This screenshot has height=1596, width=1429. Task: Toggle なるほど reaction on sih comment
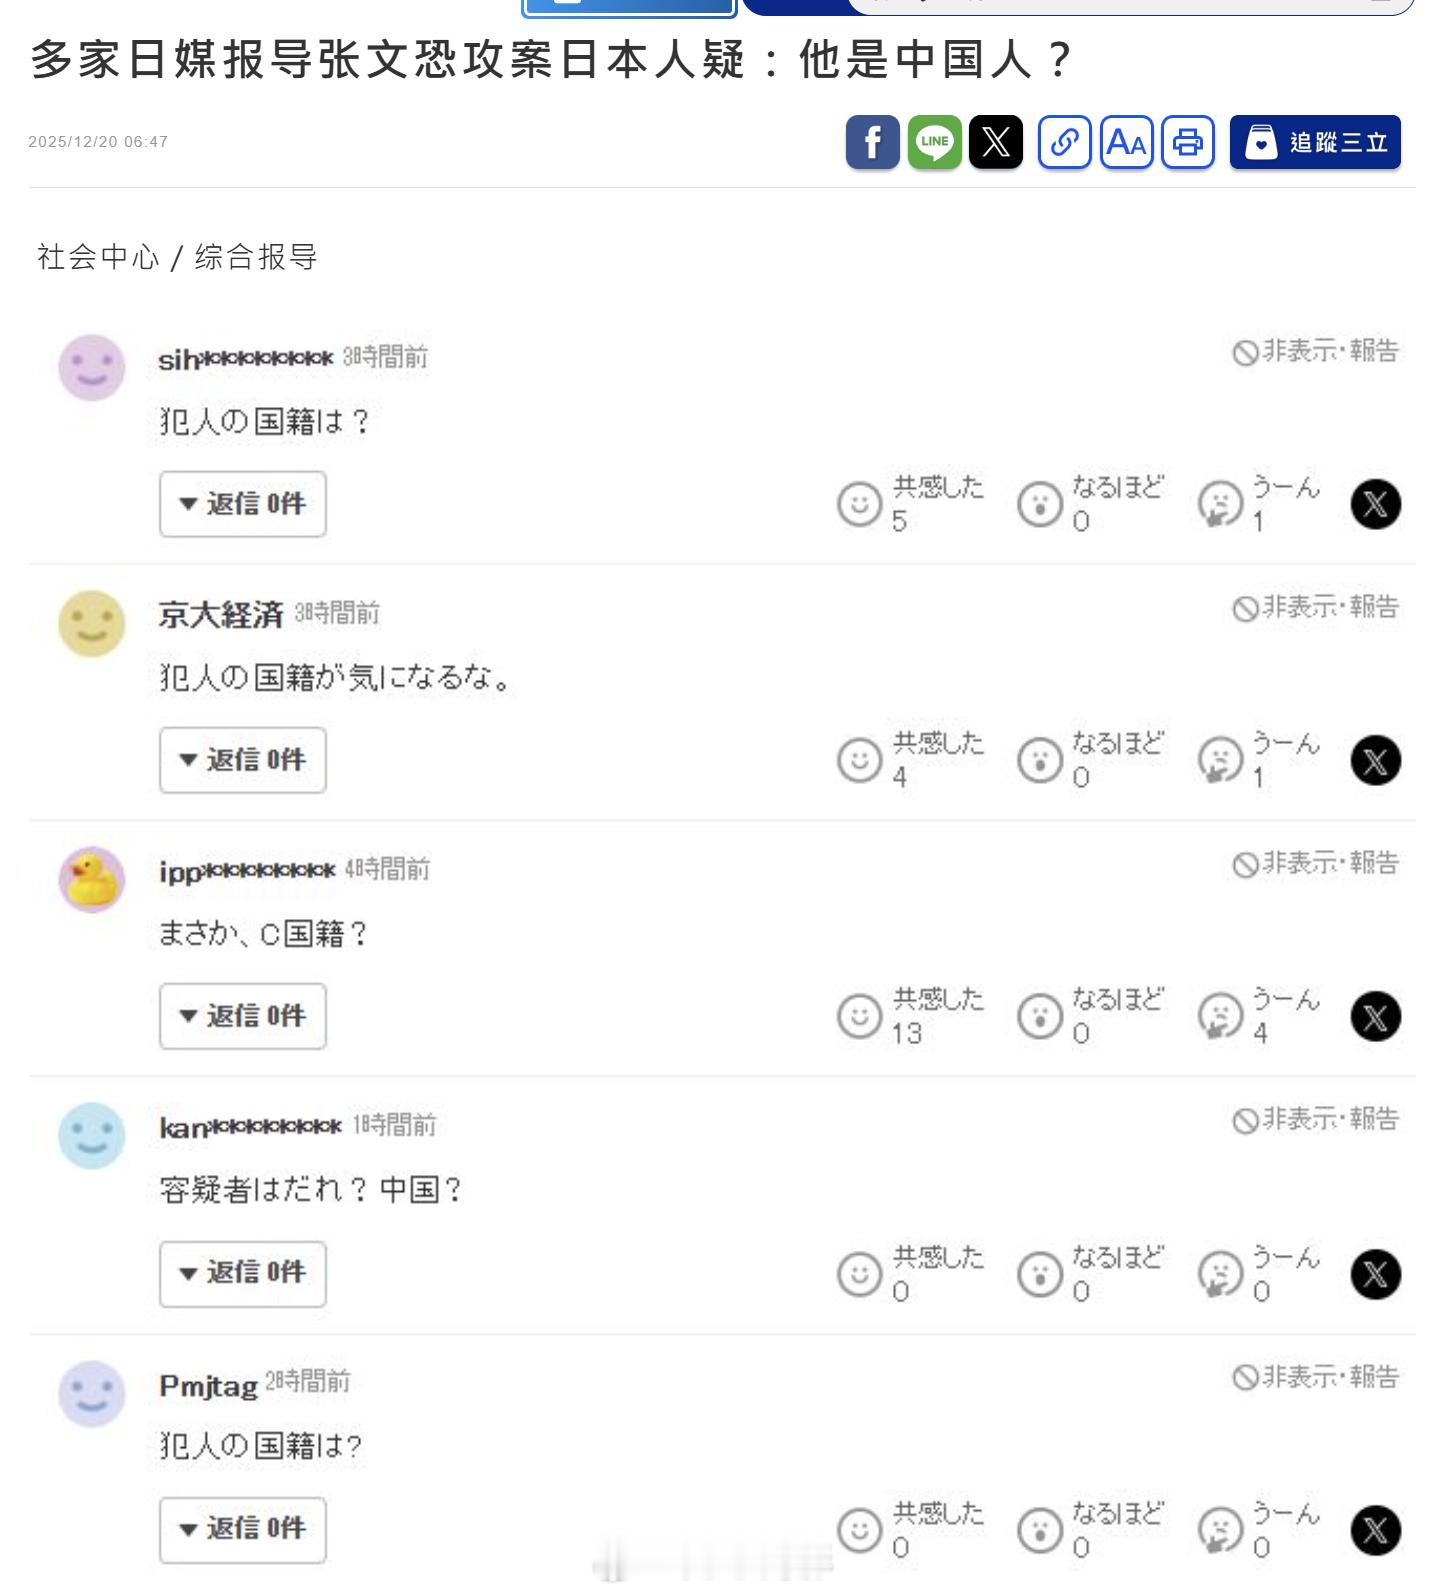click(x=1090, y=503)
